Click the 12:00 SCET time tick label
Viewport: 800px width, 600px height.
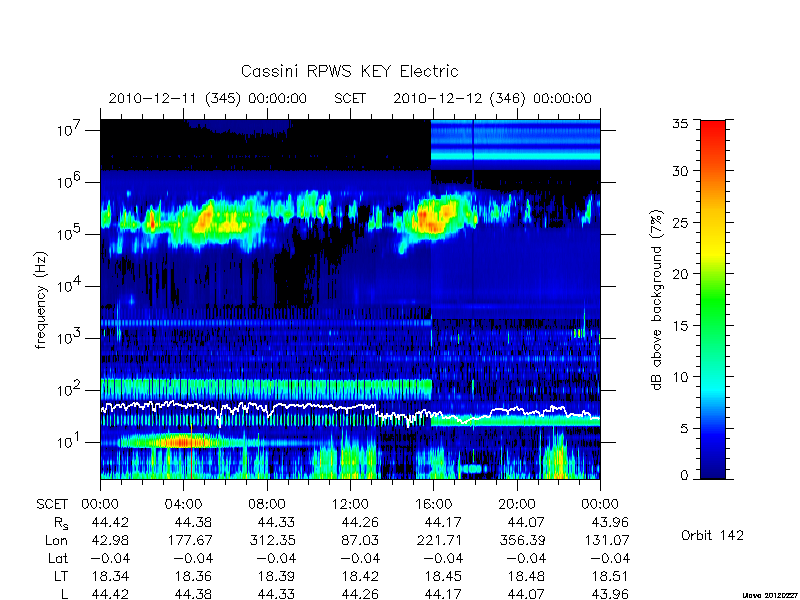pyautogui.click(x=350, y=504)
